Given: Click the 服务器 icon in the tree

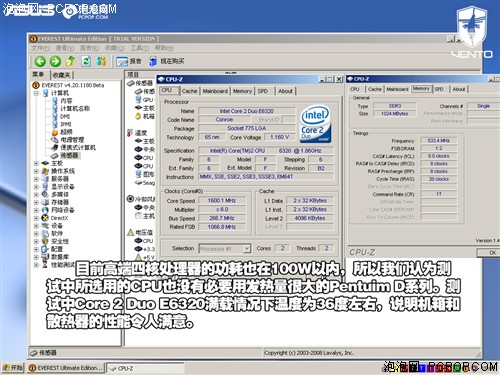Looking at the screenshot, I should (x=45, y=179).
